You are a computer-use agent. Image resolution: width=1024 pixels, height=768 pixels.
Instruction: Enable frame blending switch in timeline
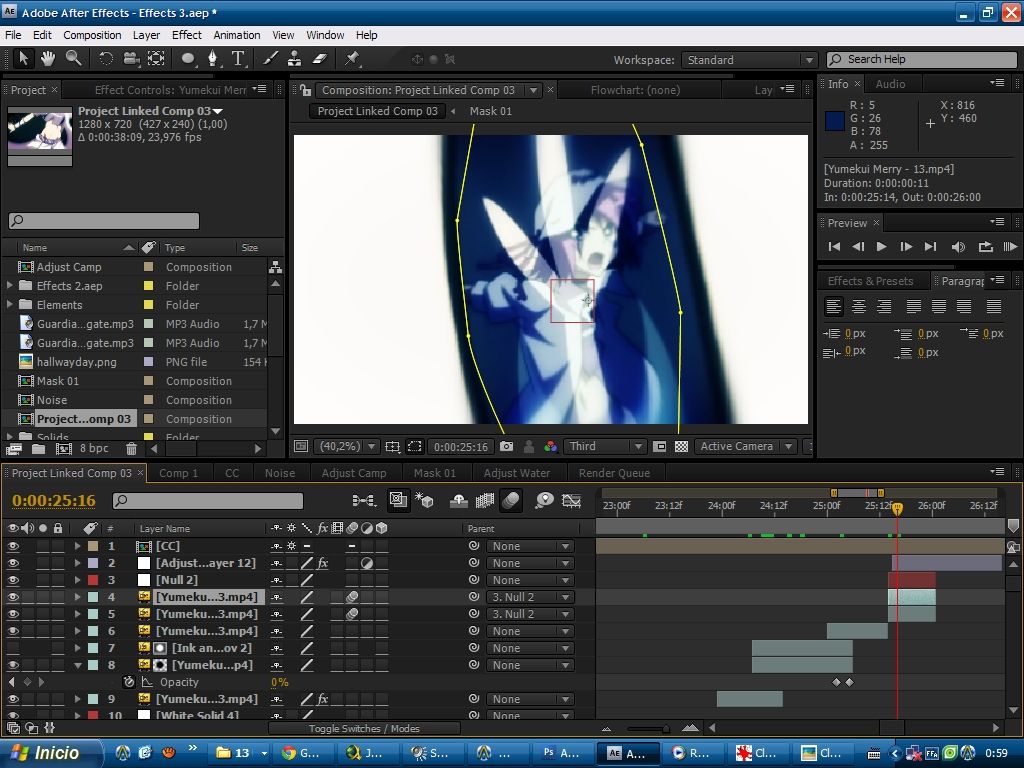(485, 500)
